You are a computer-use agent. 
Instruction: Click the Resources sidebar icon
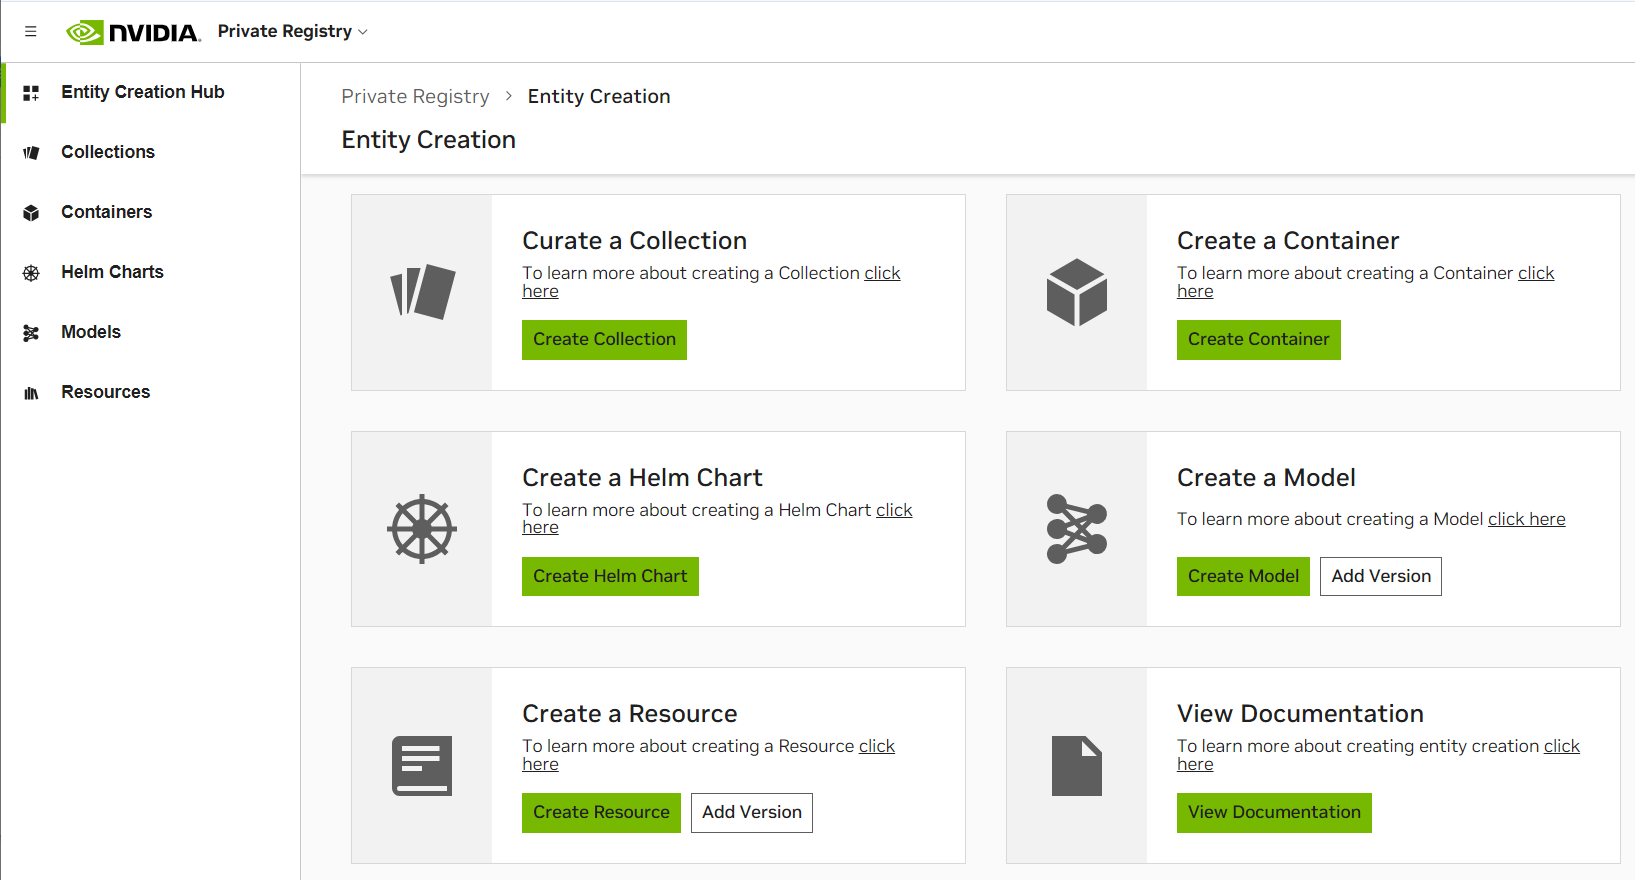(x=31, y=393)
